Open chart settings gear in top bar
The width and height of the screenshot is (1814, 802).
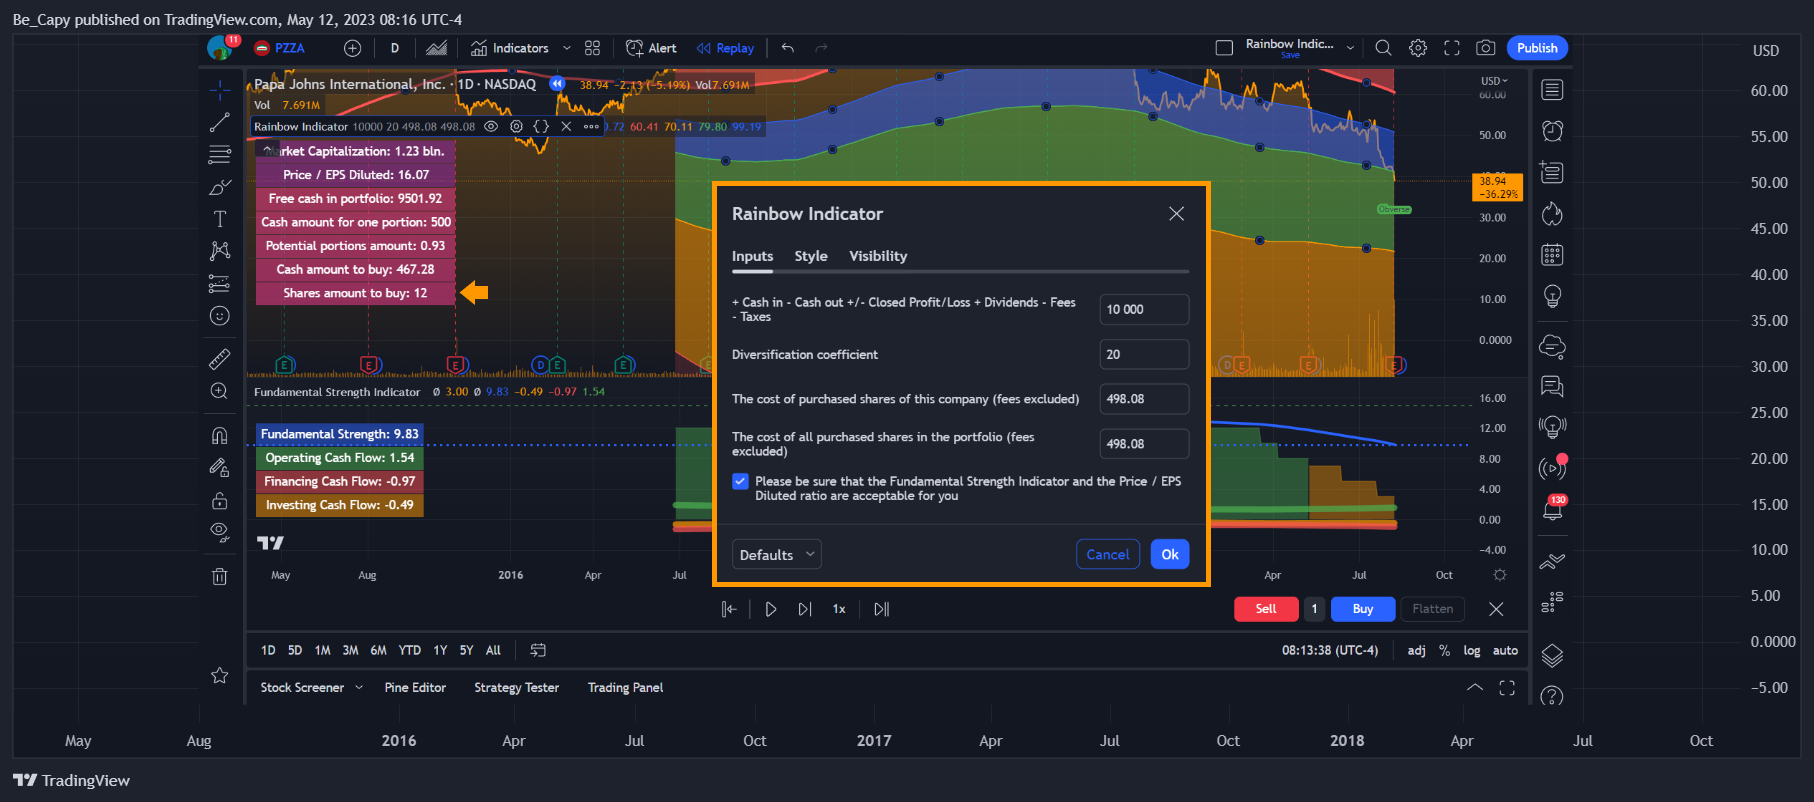point(1418,48)
